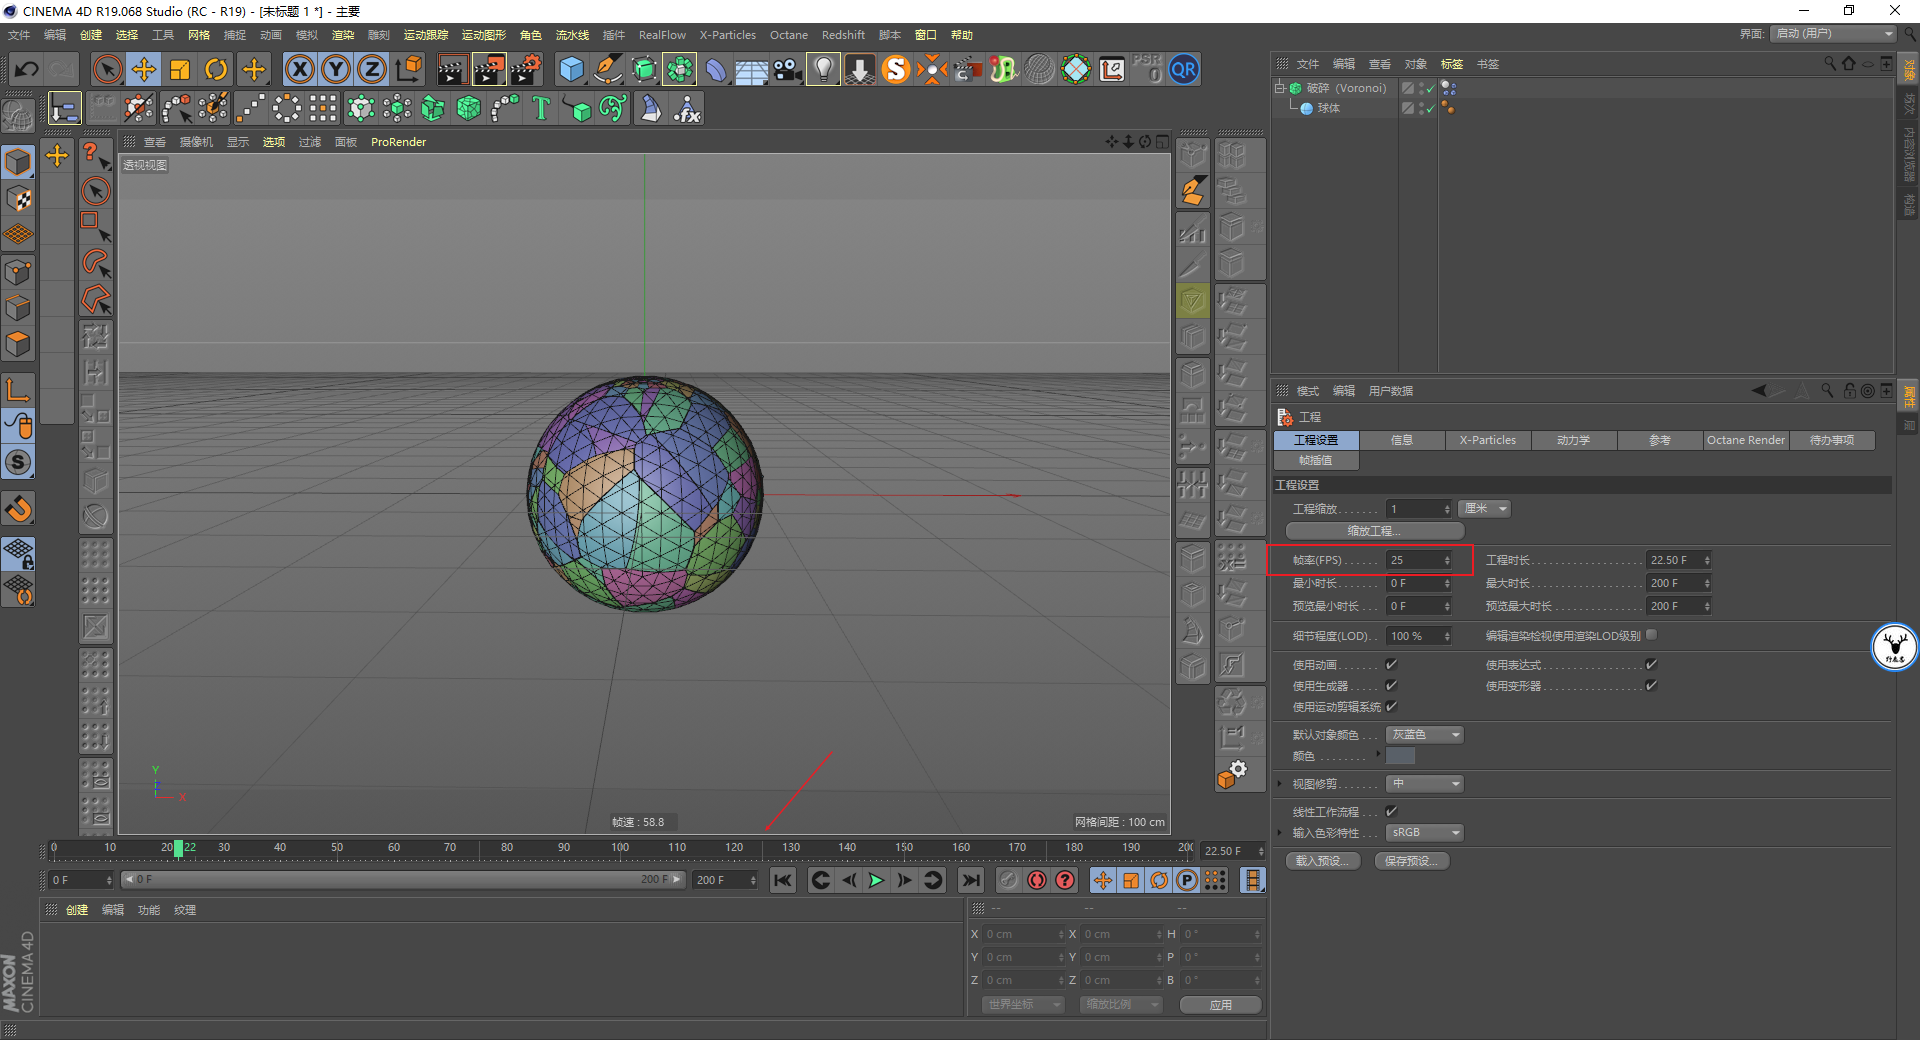Select the spline Pen tool
The width and height of the screenshot is (1920, 1040).
point(607,70)
